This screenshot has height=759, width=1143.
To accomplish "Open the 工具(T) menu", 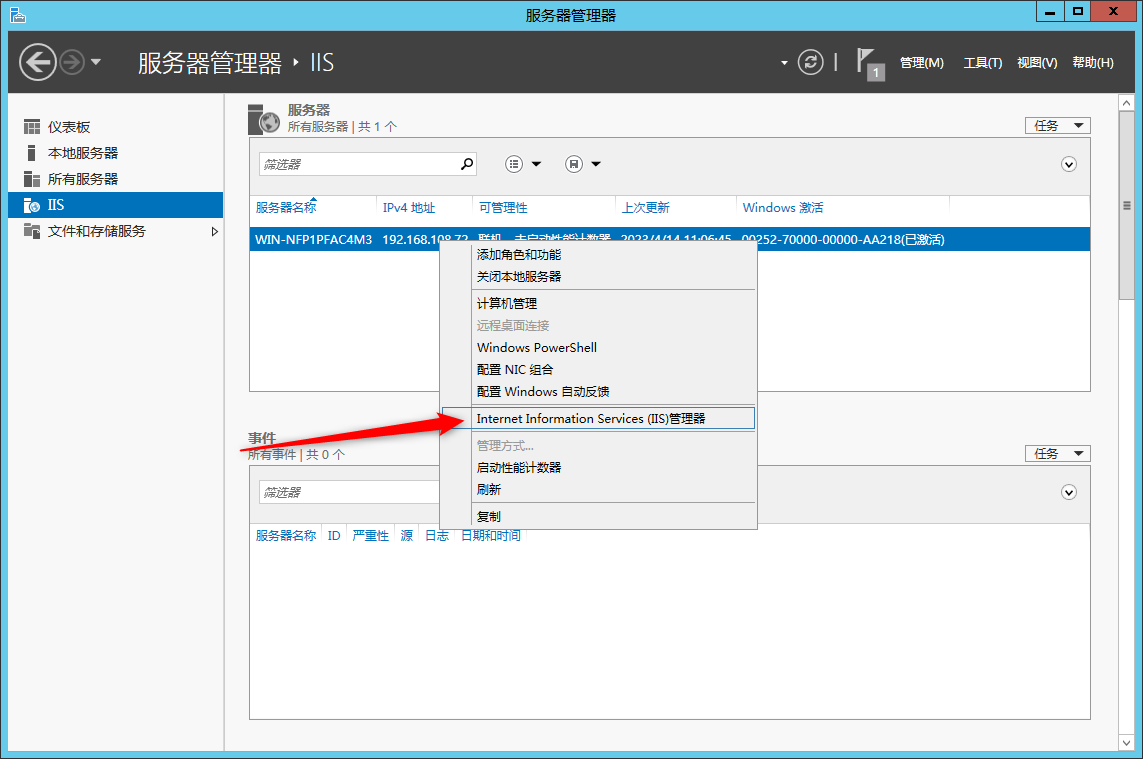I will tap(983, 63).
